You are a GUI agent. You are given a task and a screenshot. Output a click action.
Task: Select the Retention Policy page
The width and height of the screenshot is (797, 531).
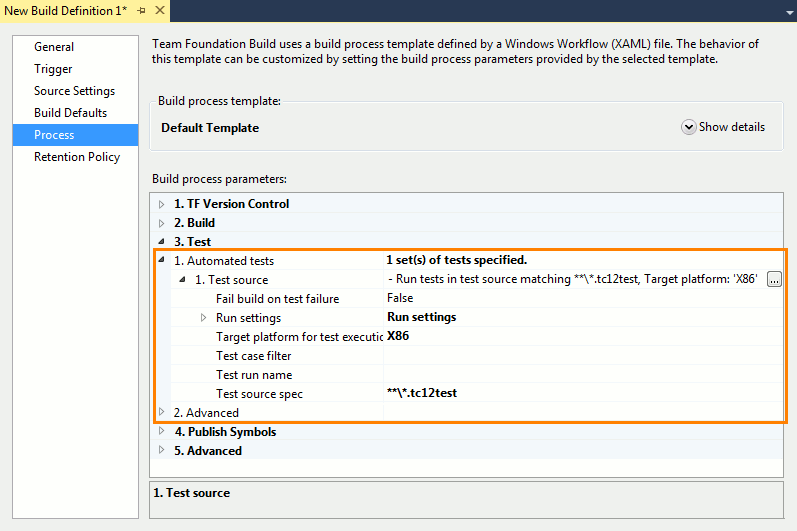click(77, 157)
